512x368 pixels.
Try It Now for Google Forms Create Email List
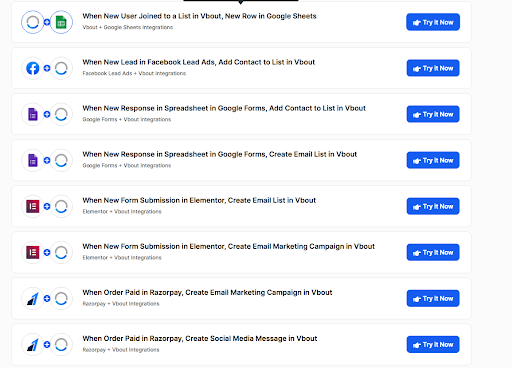click(433, 160)
